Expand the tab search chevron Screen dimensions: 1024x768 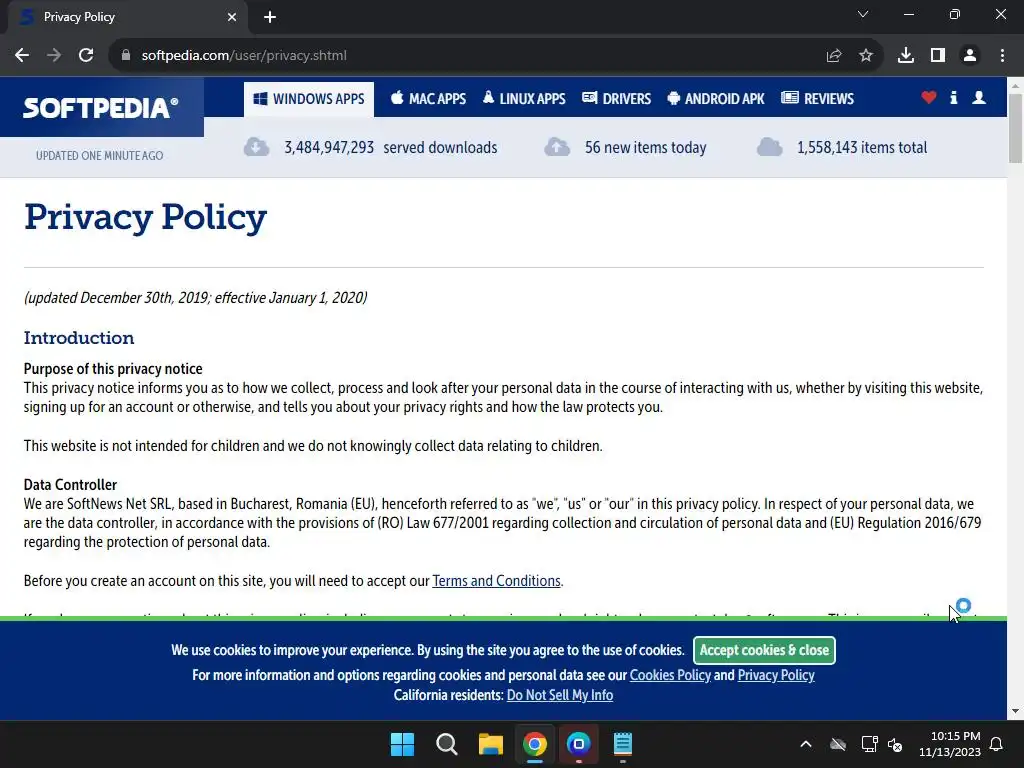[863, 14]
